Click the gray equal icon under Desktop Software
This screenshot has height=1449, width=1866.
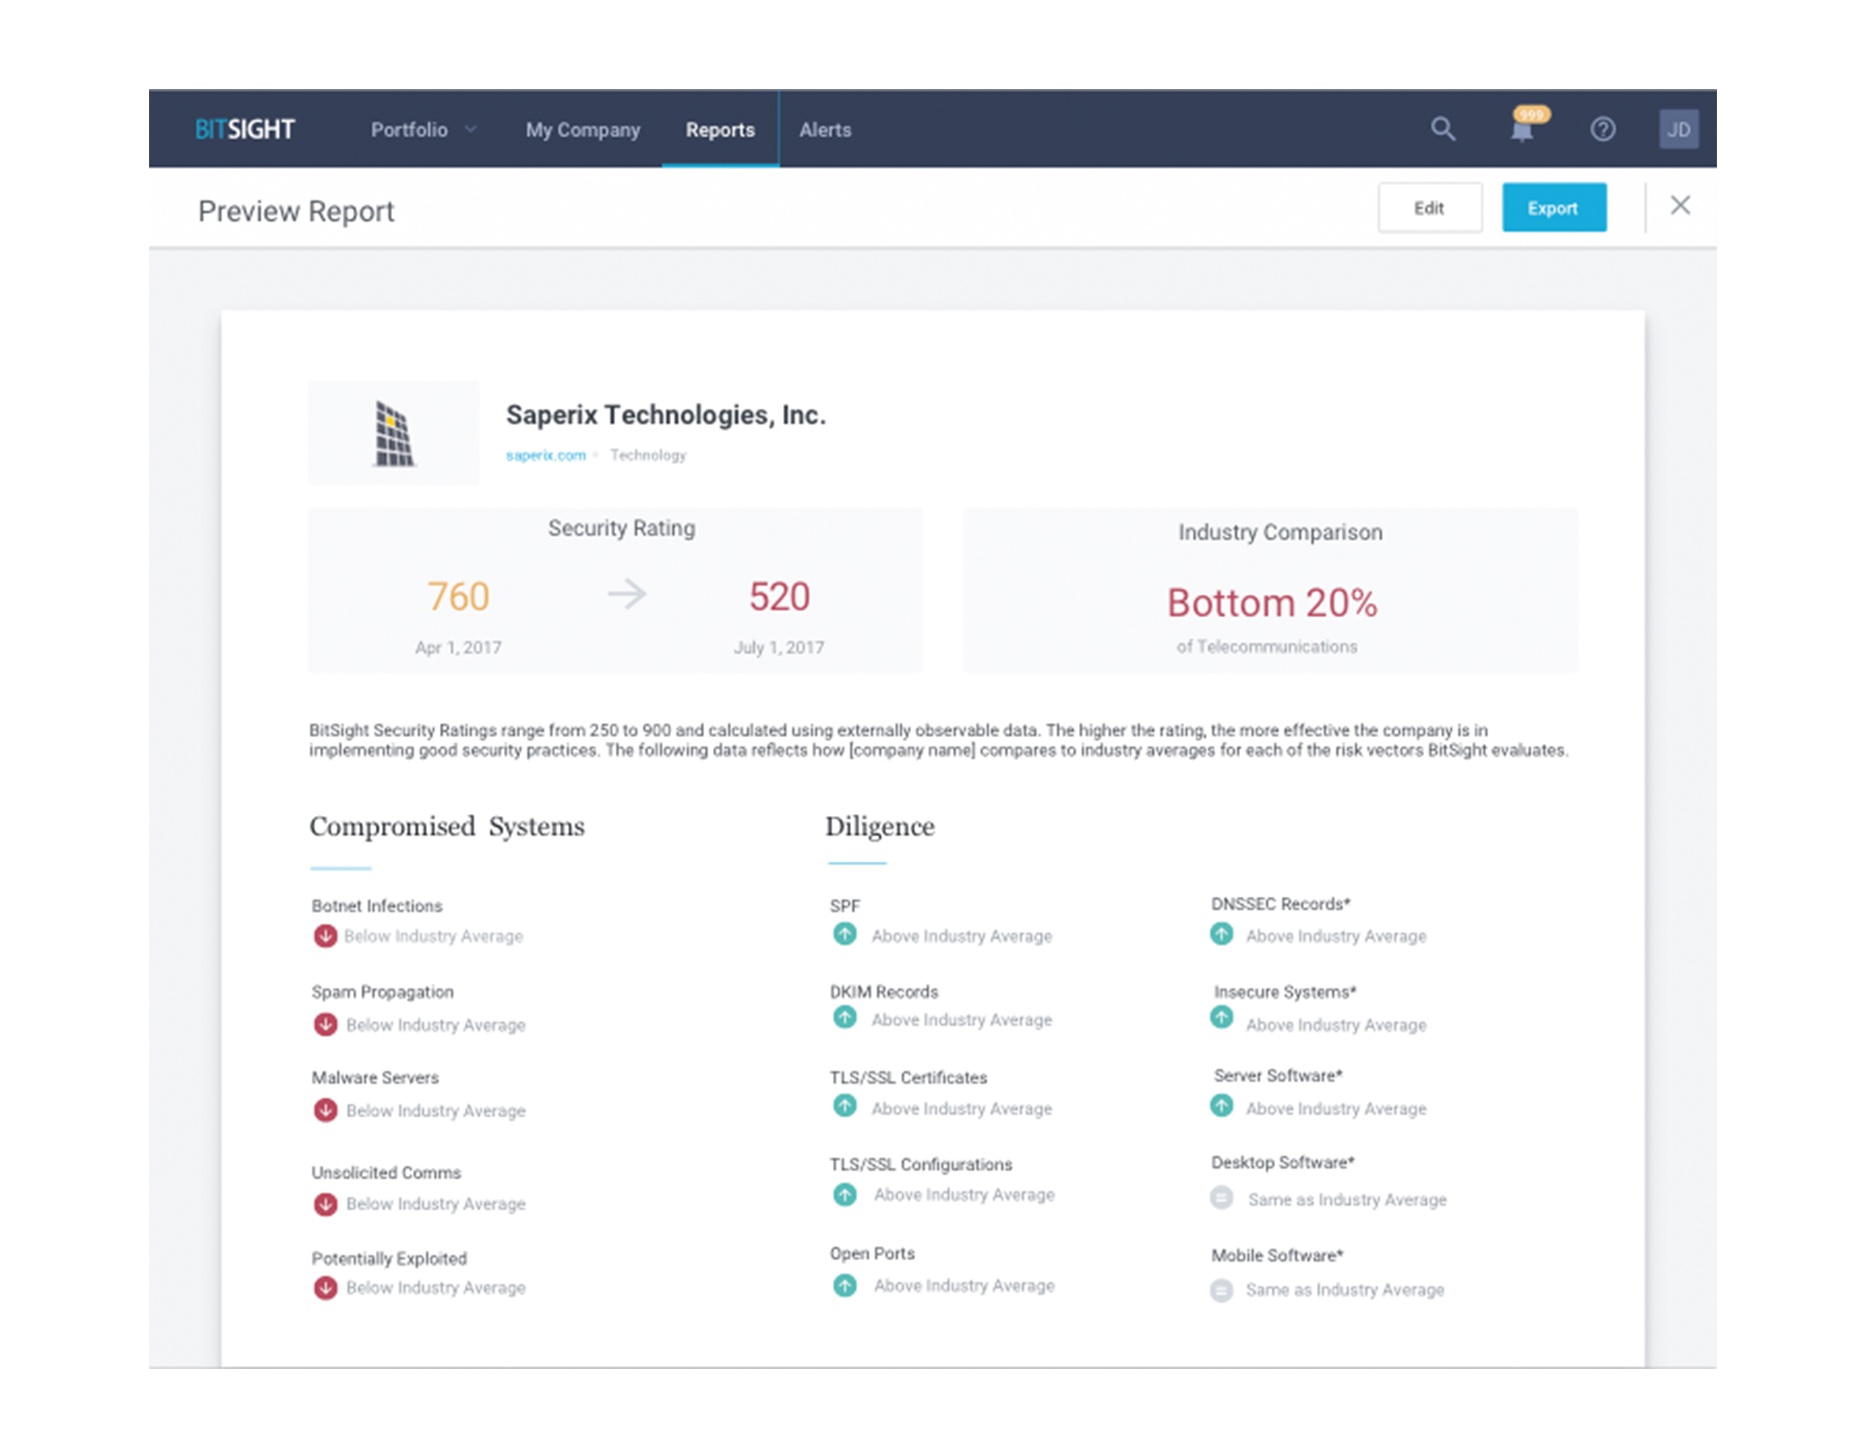[1221, 1197]
